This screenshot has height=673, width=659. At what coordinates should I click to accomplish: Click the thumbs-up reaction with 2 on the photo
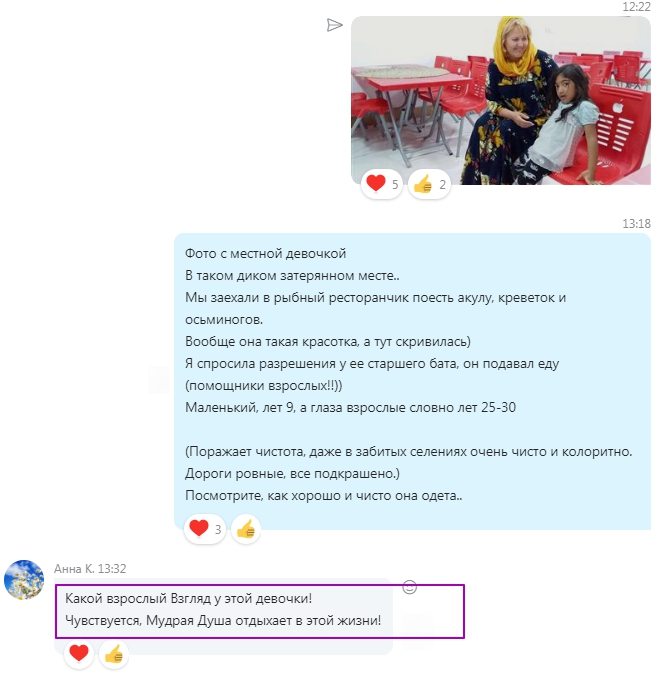click(x=429, y=185)
